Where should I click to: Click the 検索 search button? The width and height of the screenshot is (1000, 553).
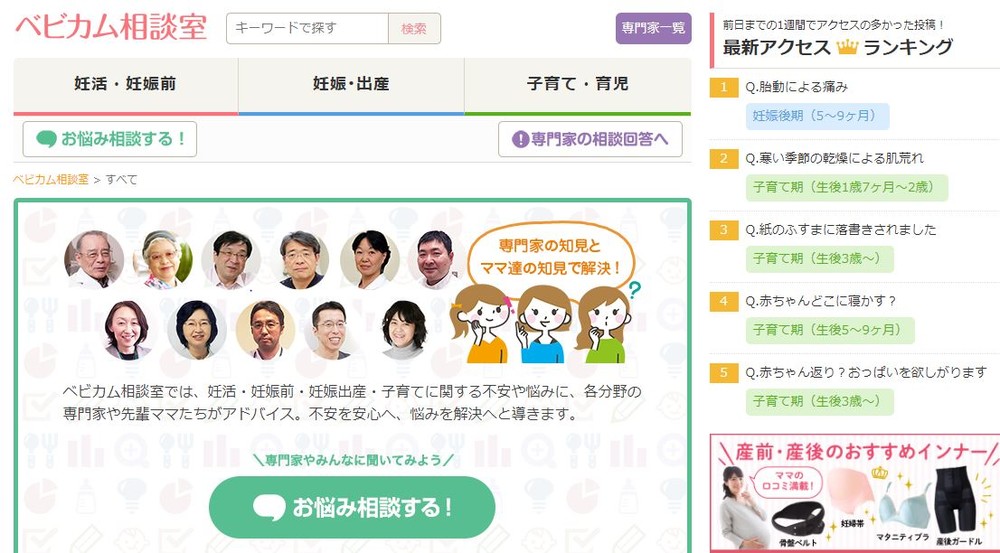pos(414,29)
